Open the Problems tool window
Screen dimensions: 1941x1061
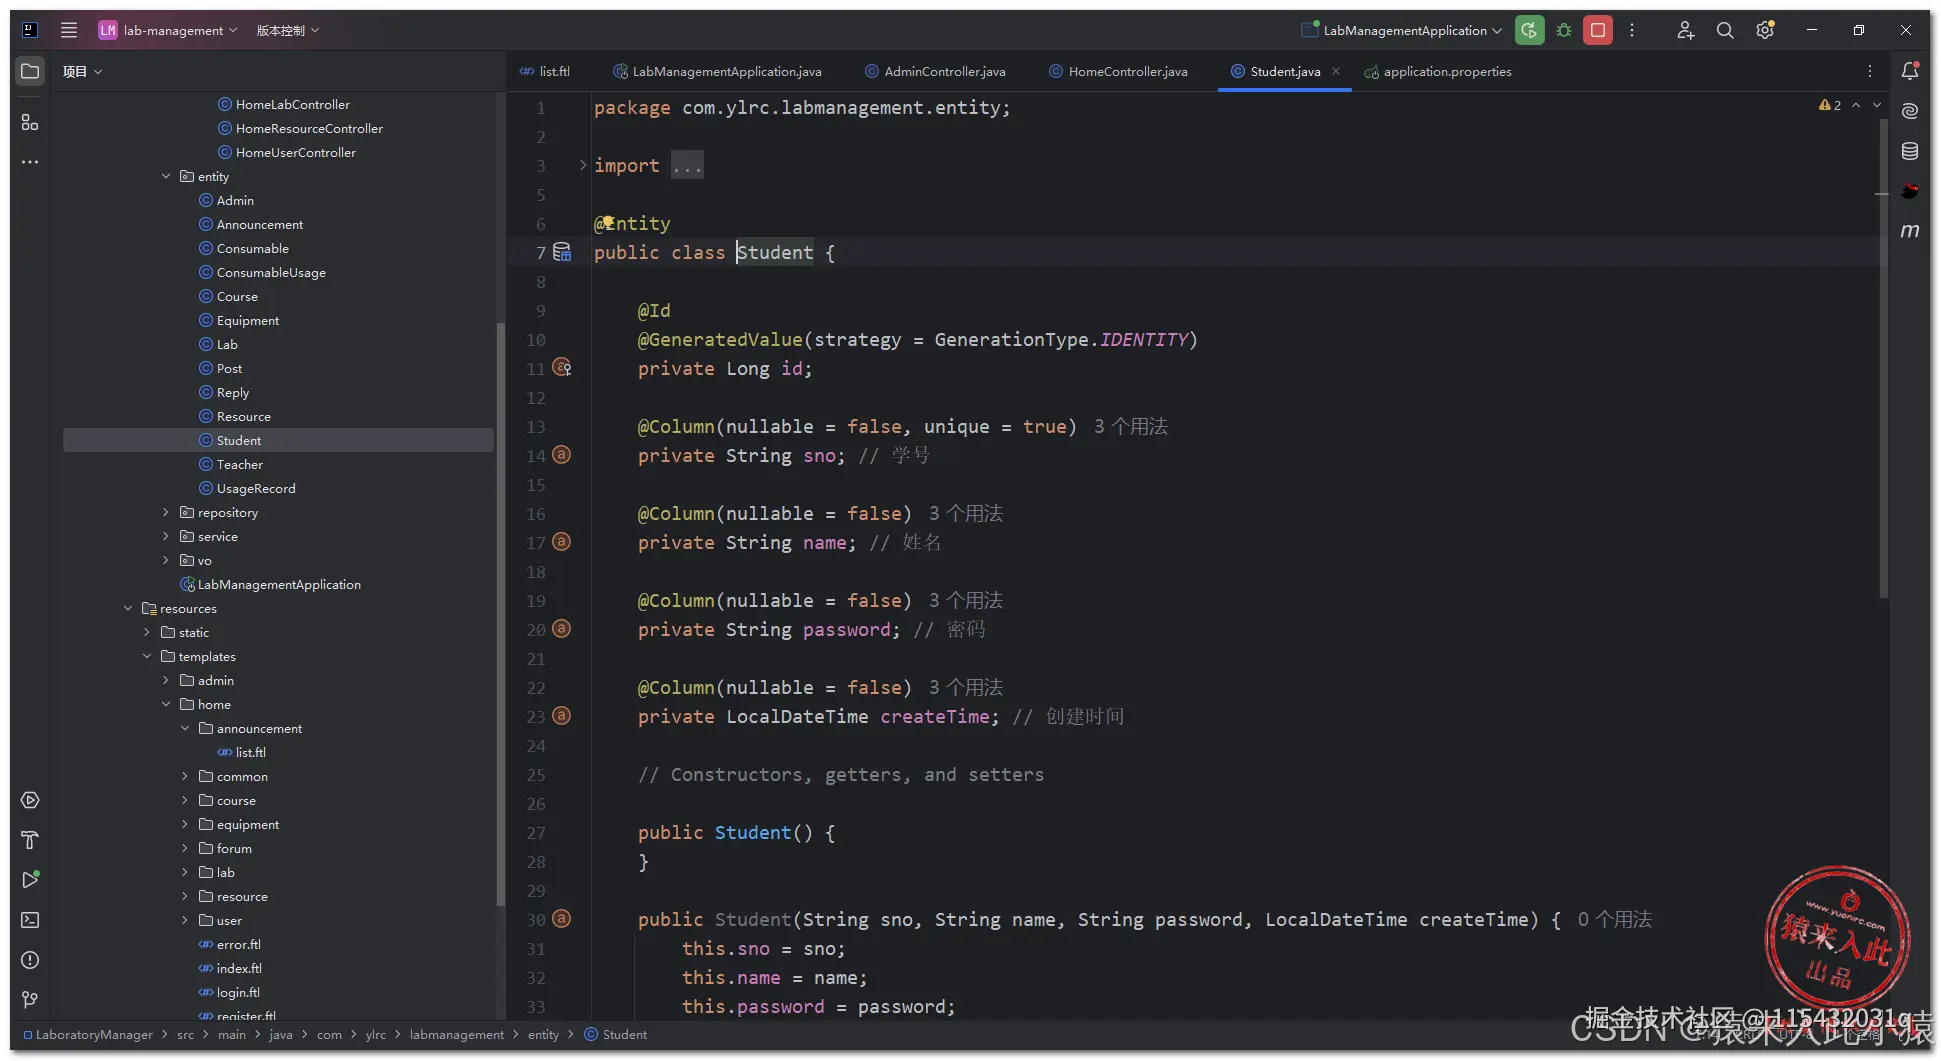click(x=30, y=960)
